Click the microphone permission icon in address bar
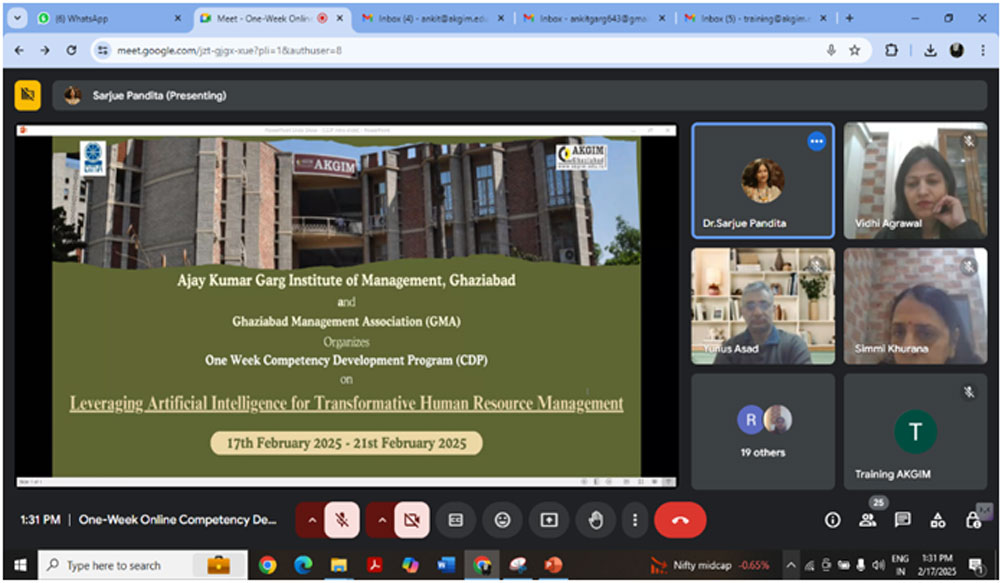 click(831, 51)
